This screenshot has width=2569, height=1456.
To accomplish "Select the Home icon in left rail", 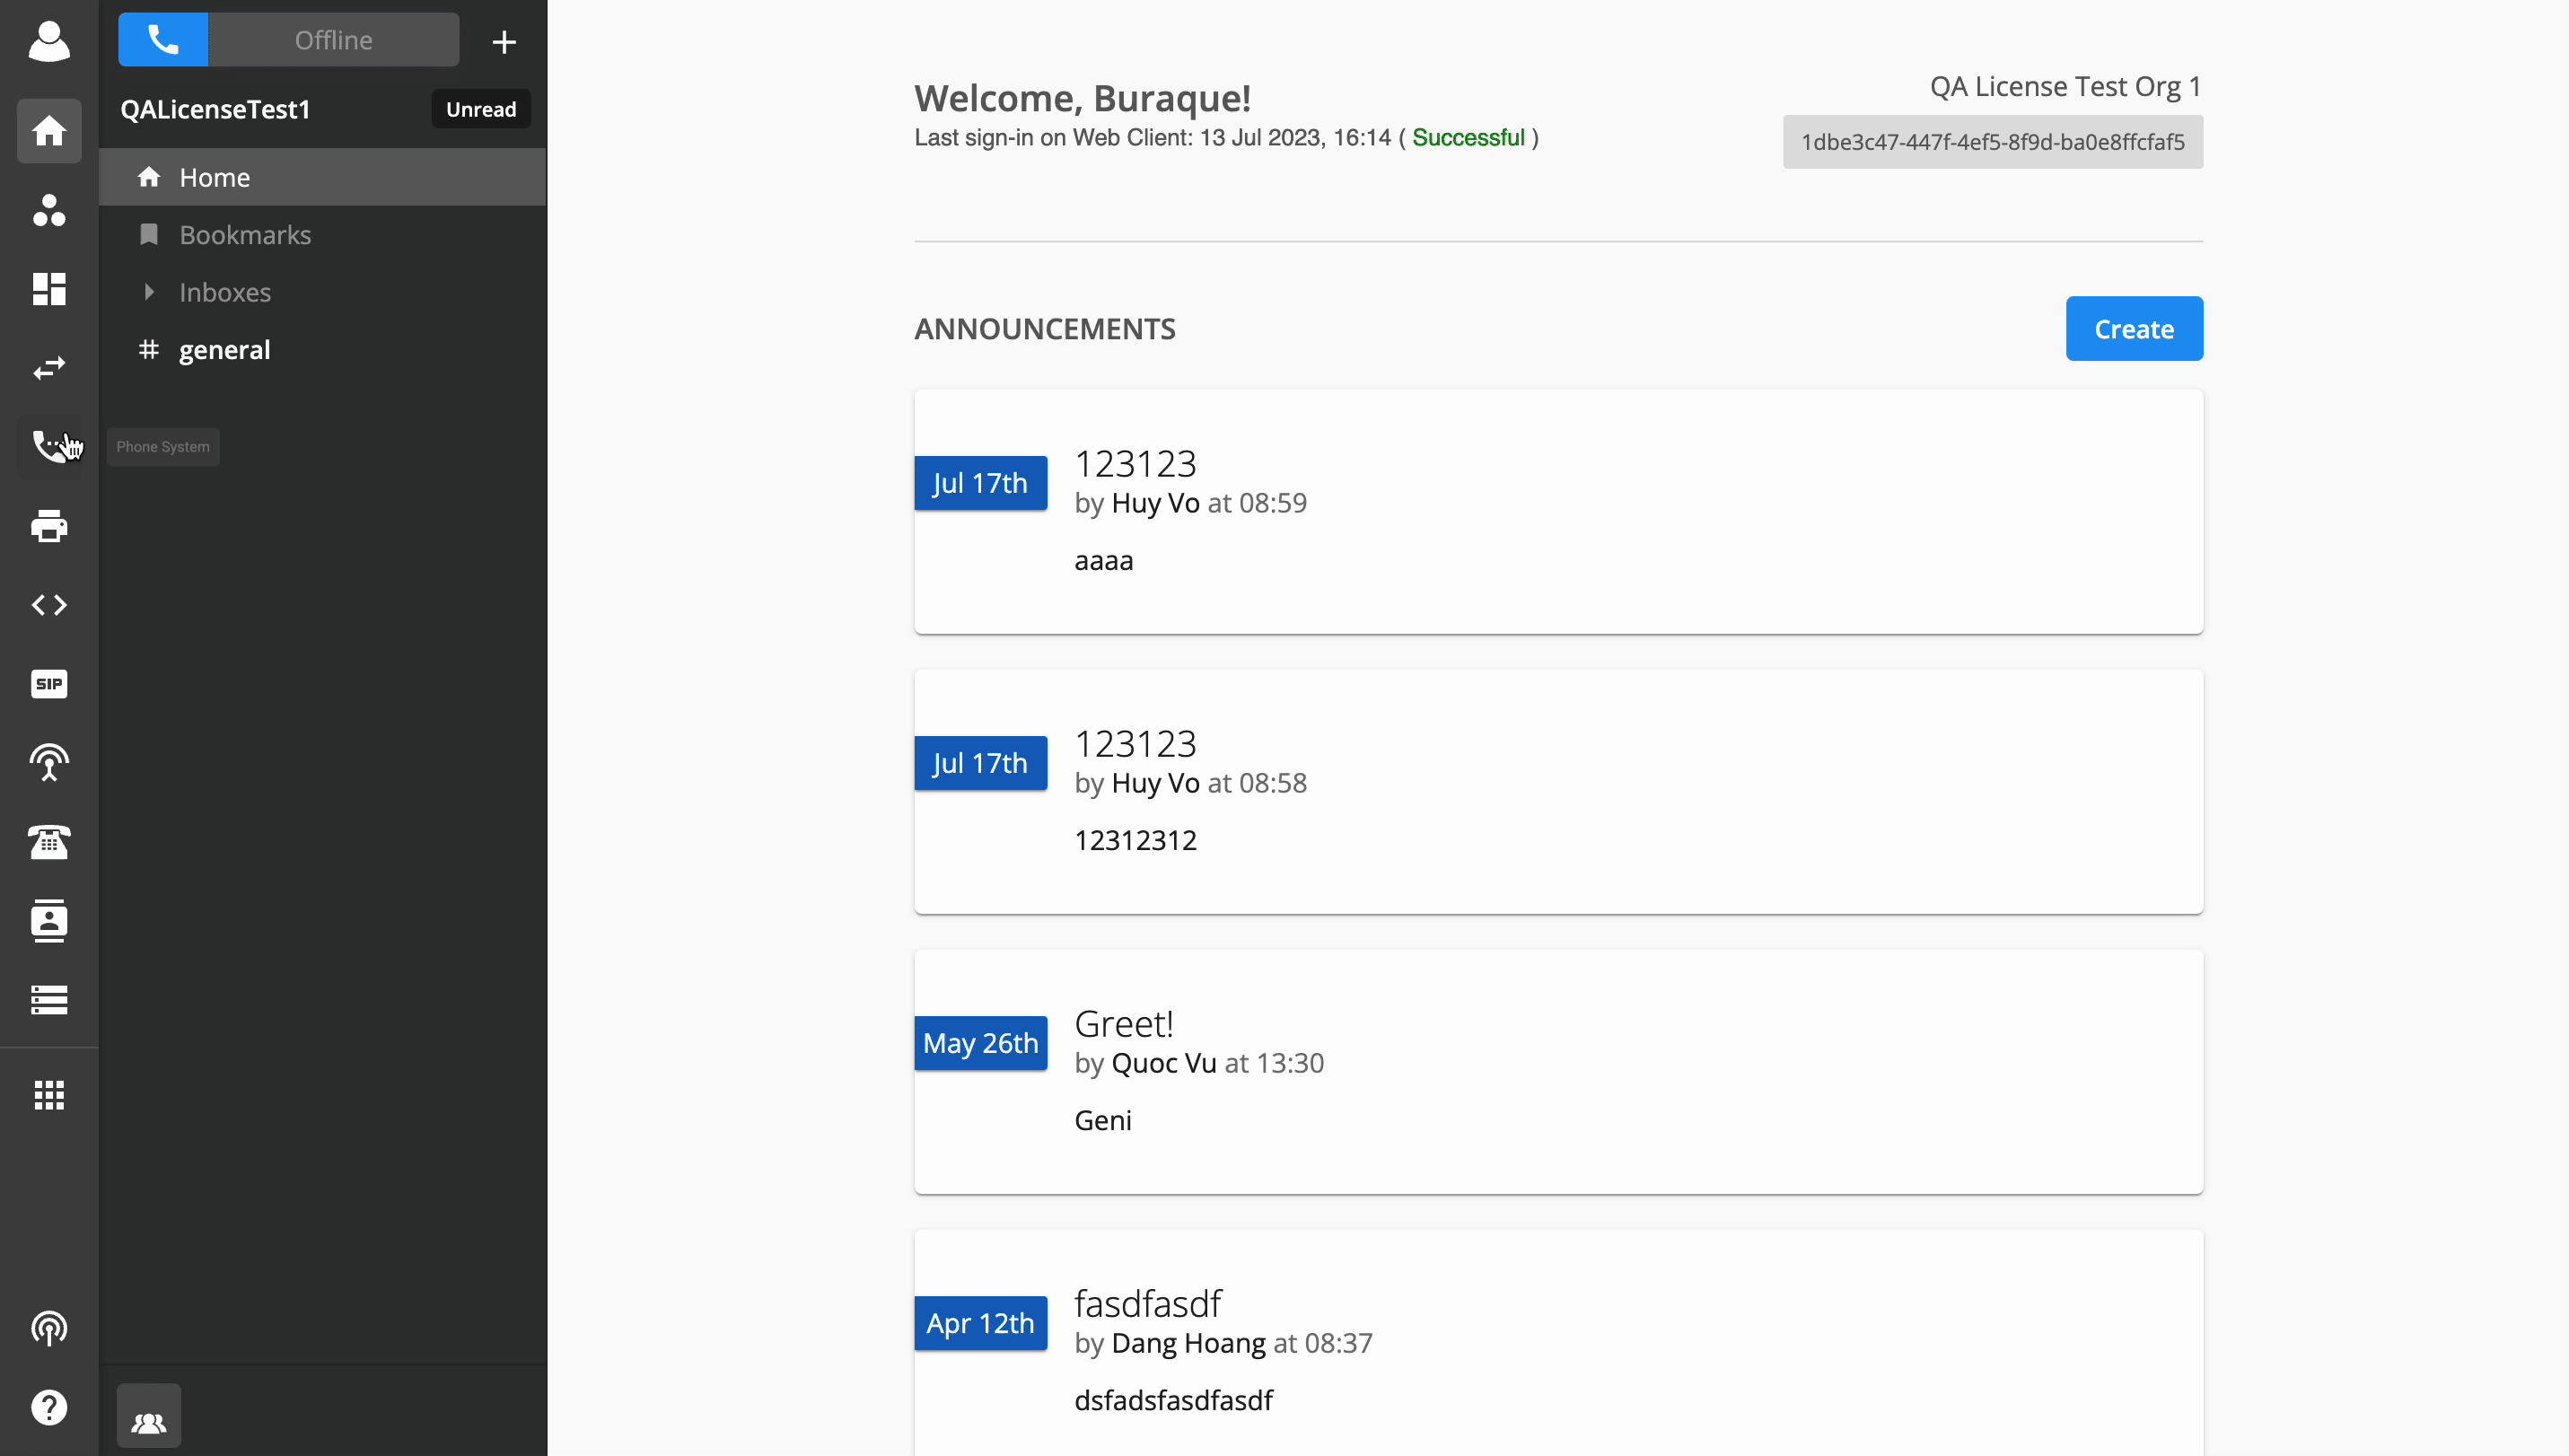I will [x=49, y=131].
